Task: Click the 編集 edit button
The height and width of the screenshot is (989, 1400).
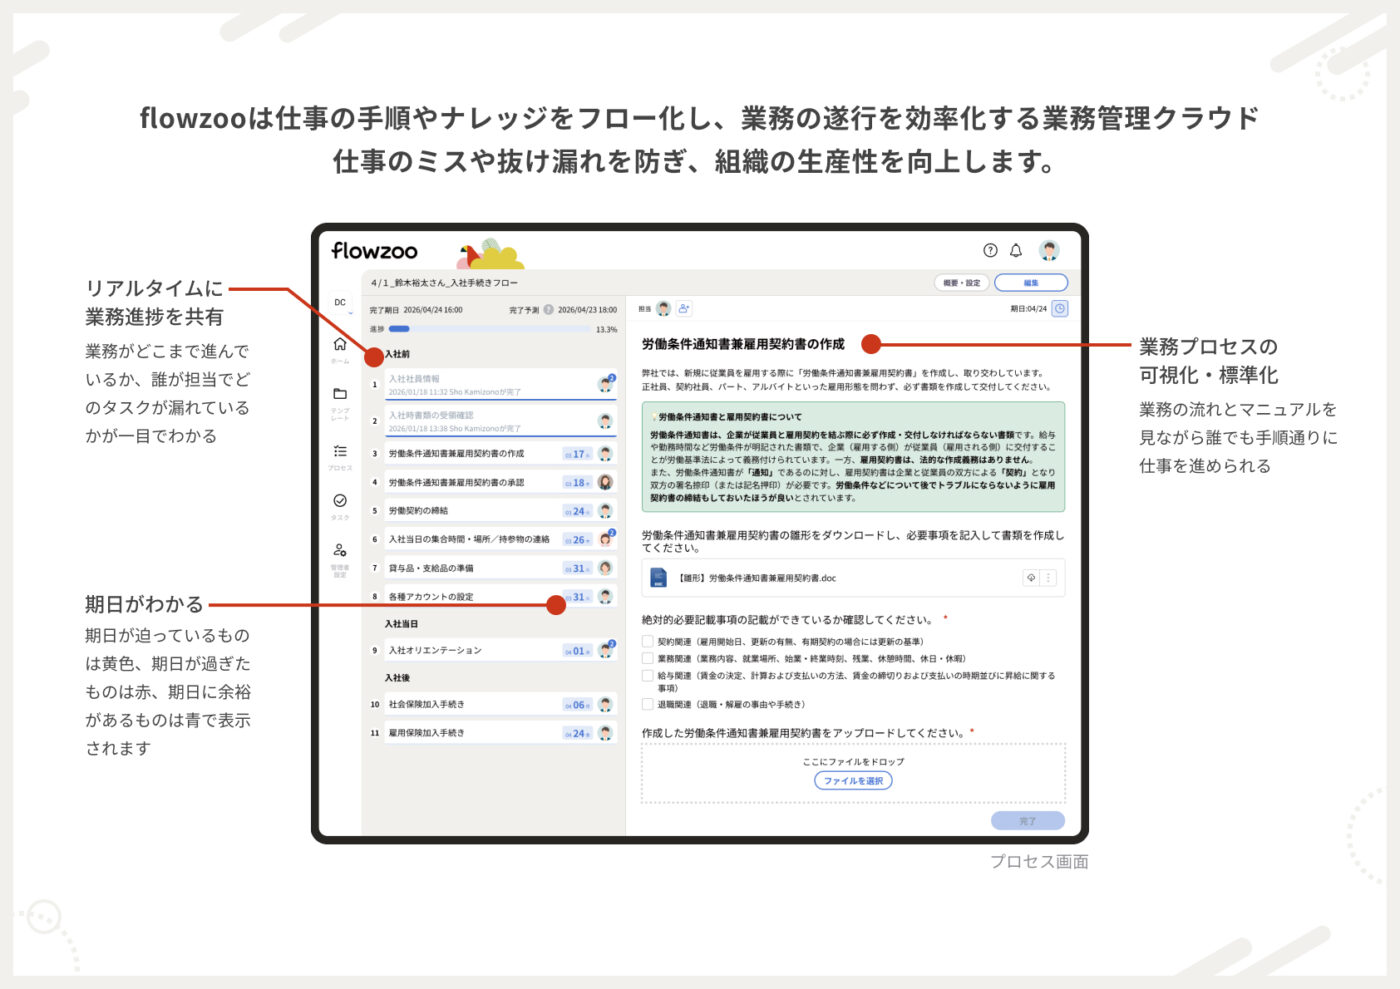Action: (x=1031, y=283)
